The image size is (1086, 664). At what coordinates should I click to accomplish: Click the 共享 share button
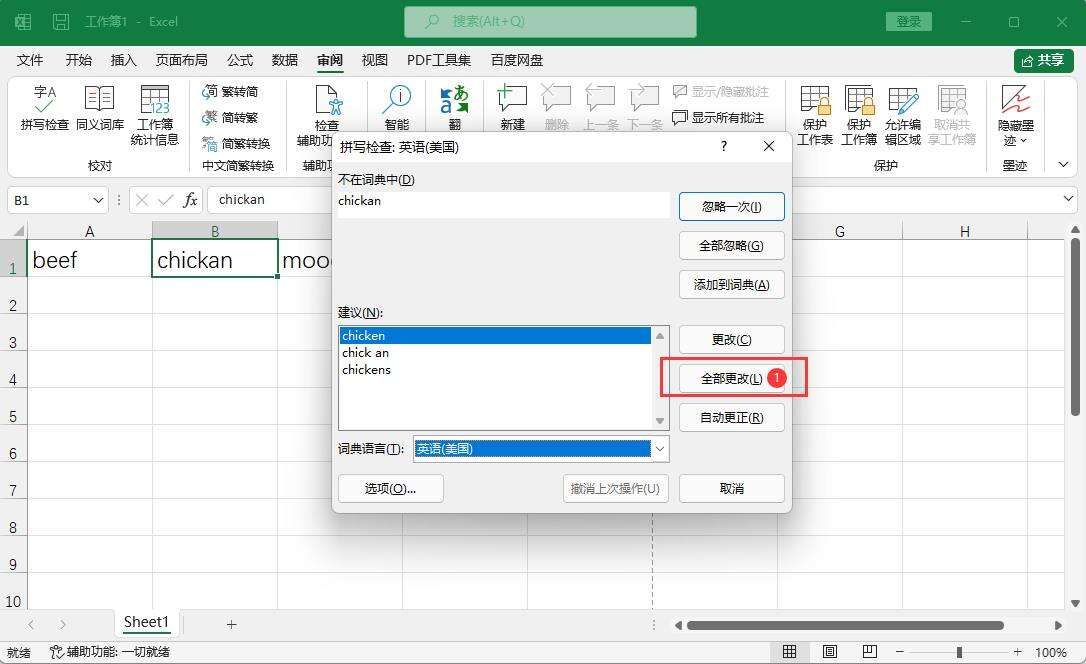(1044, 61)
